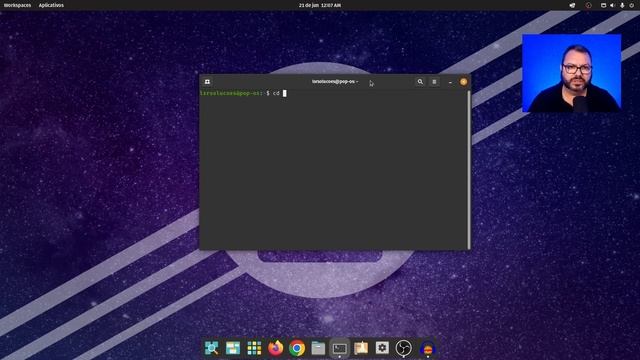Click the display icon in top bar
Screen dimensions: 640x360
(x=603, y=5)
